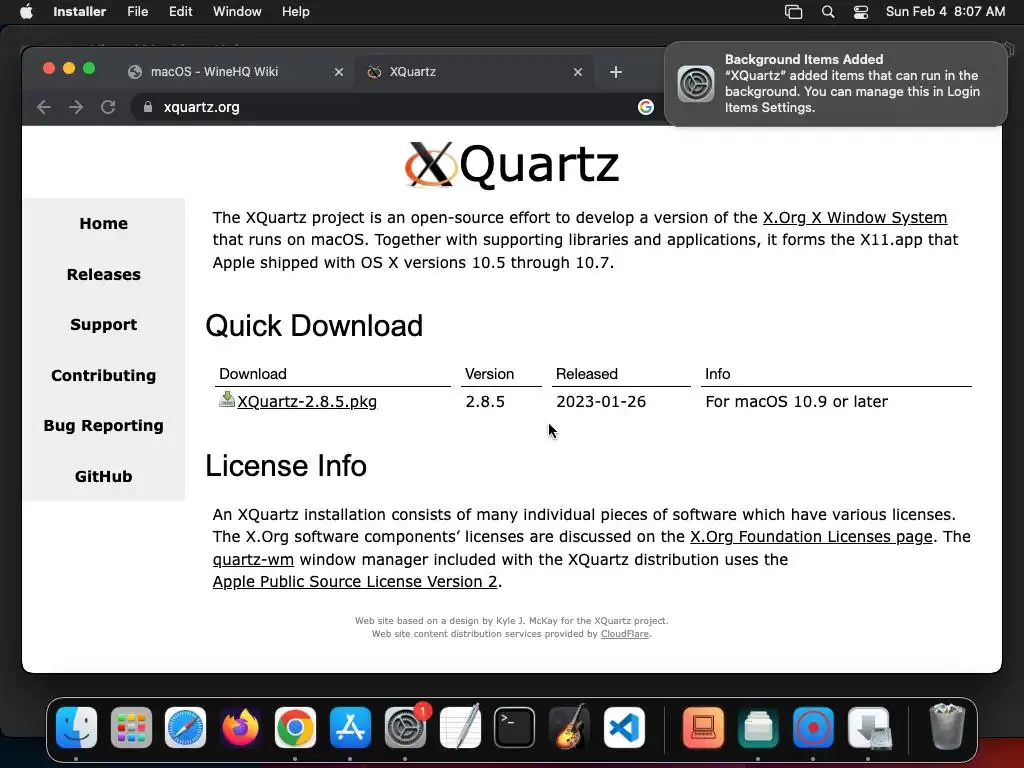
Task: Open Apple Public Source License Version 2
Action: click(355, 582)
